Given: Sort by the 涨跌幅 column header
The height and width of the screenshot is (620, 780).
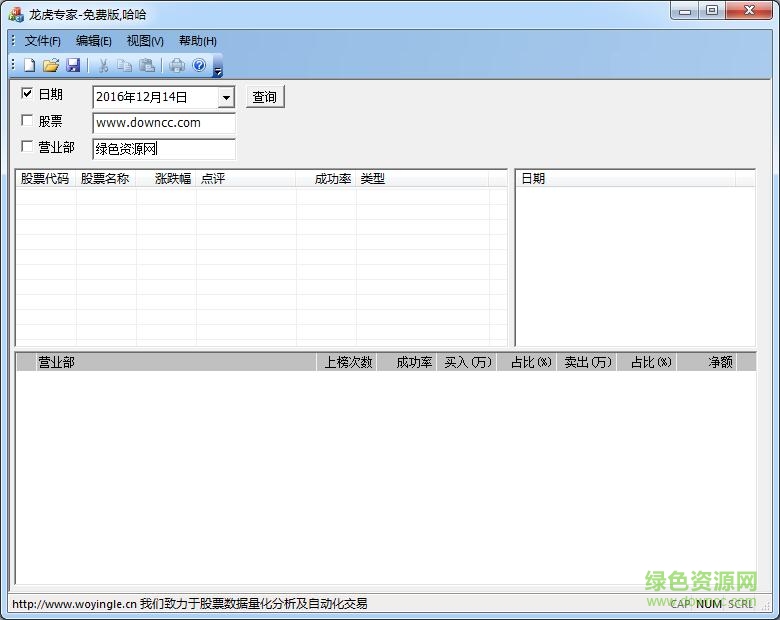Looking at the screenshot, I should 166,179.
